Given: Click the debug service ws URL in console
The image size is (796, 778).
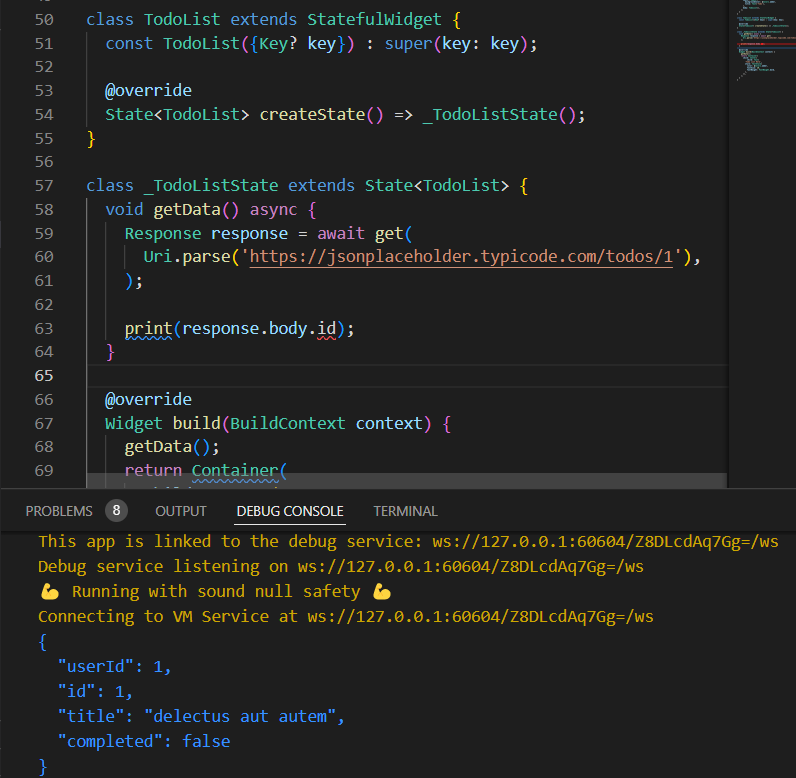Looking at the screenshot, I should (605, 542).
